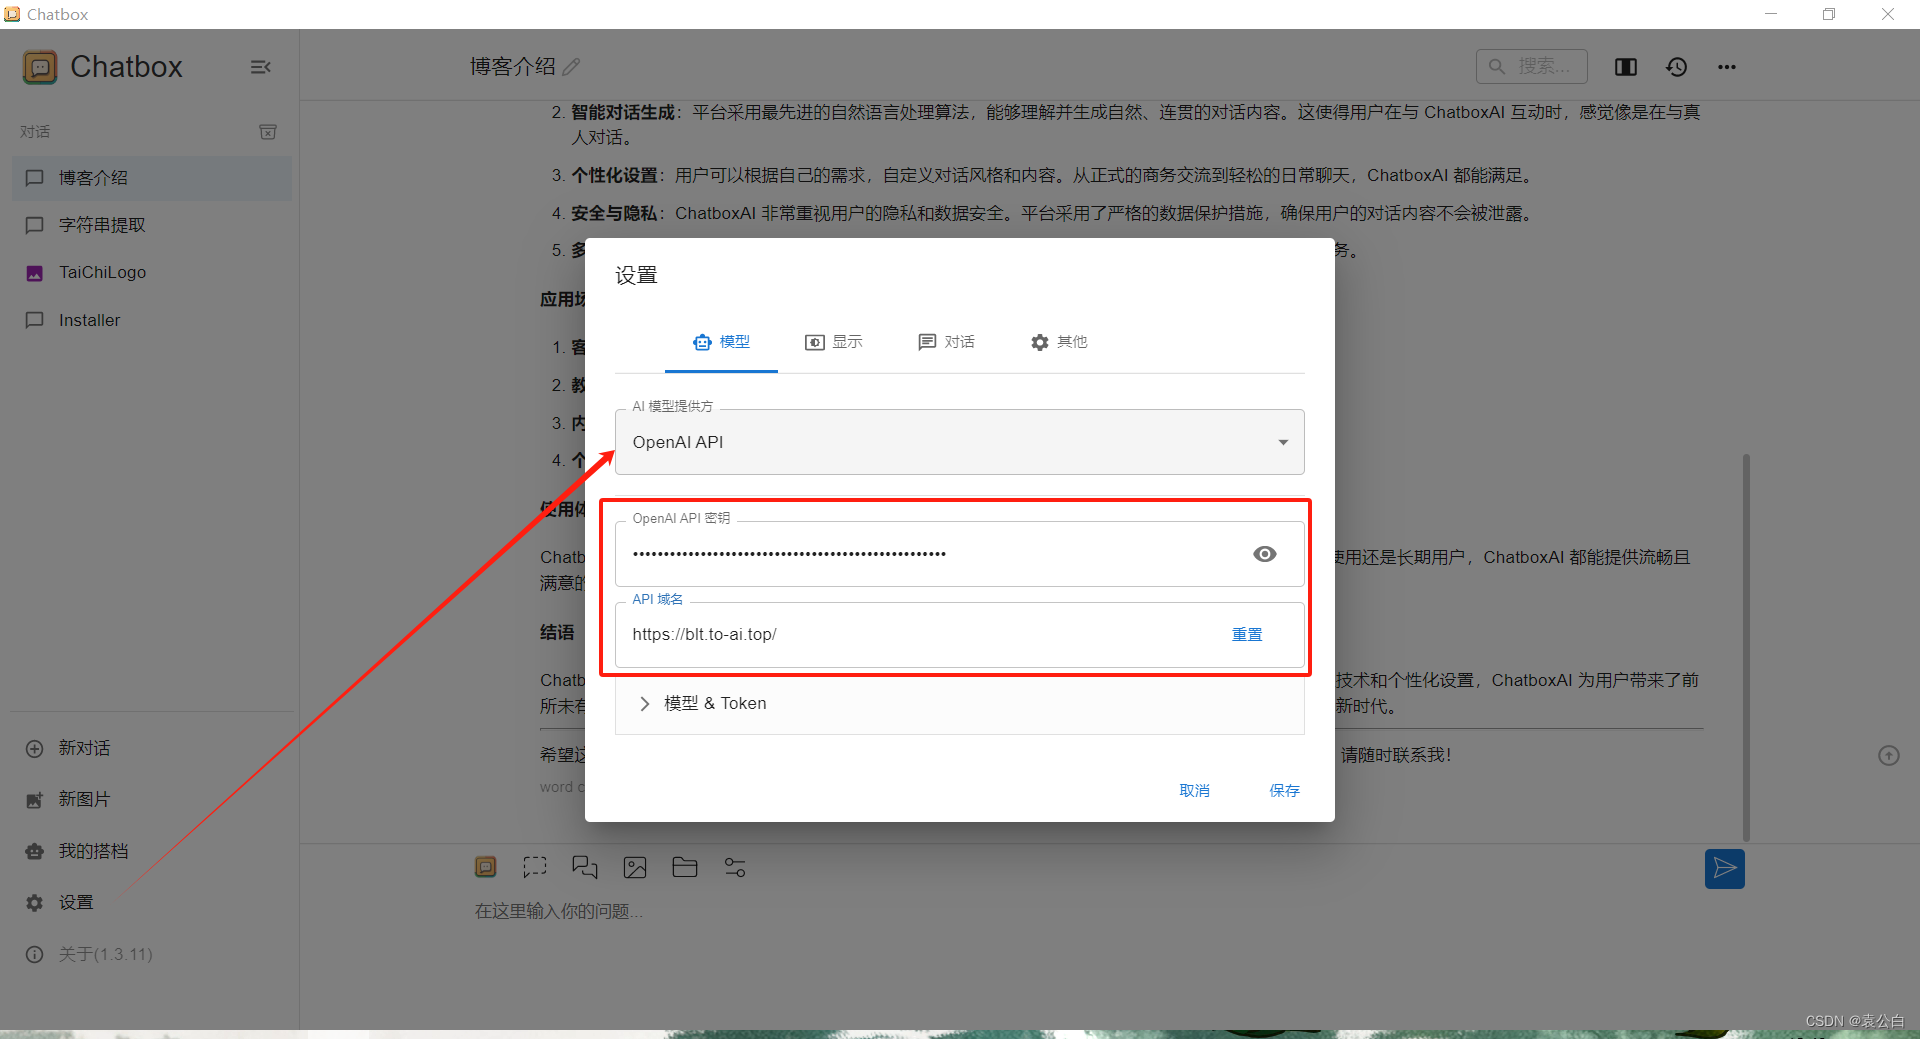Click the pencil icon to rename 博客介绍

(x=572, y=67)
